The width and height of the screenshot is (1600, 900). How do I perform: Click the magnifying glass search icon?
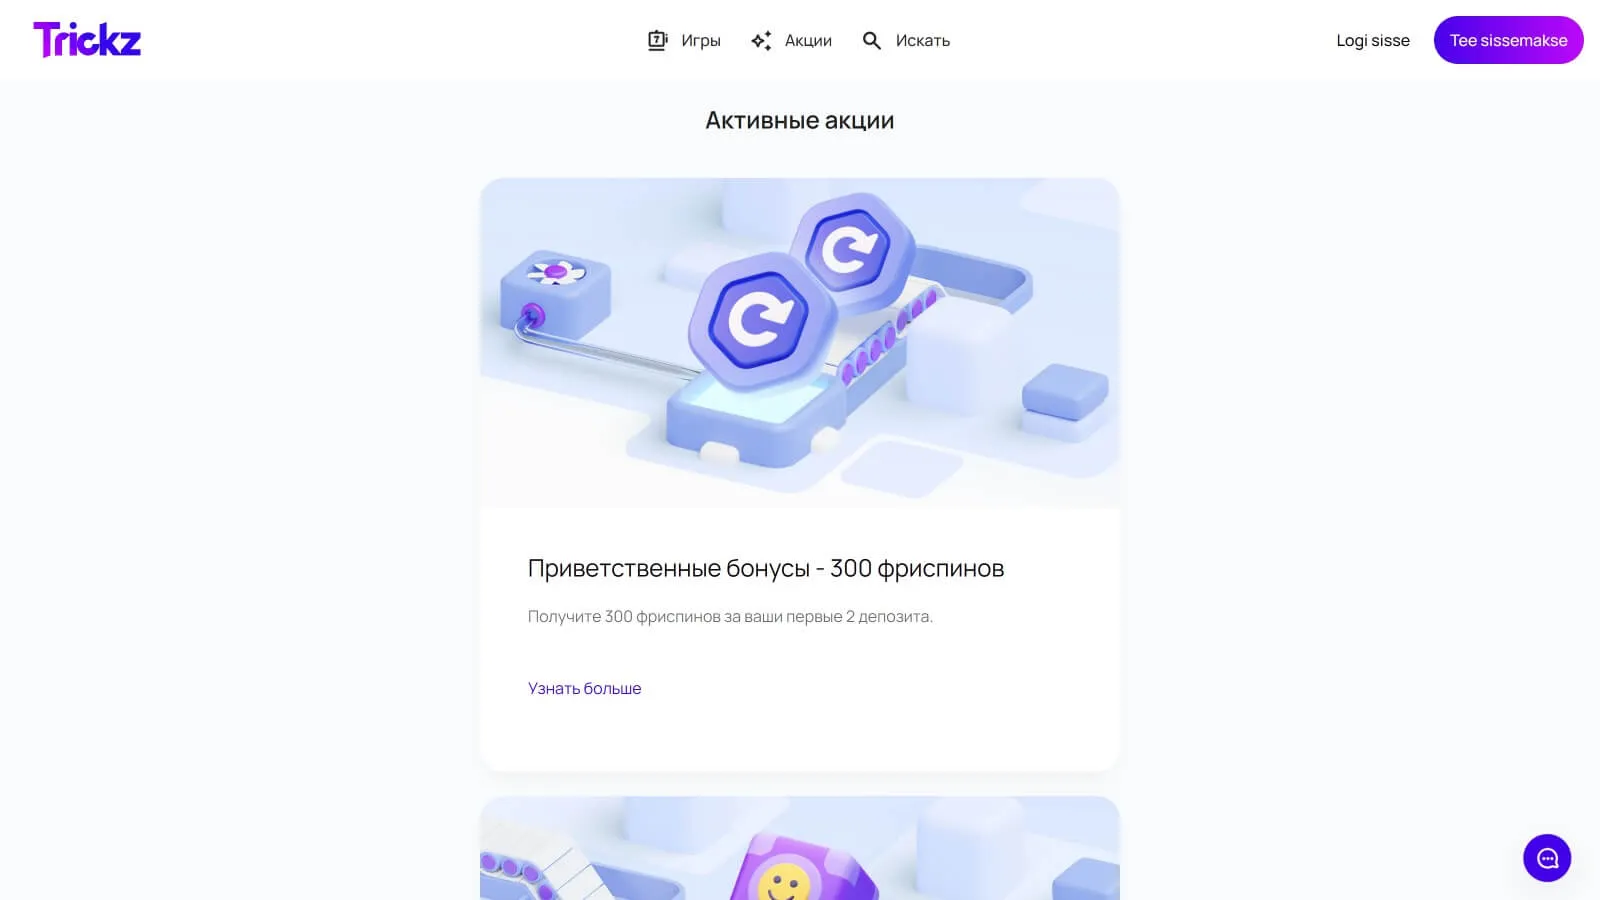[x=872, y=40]
